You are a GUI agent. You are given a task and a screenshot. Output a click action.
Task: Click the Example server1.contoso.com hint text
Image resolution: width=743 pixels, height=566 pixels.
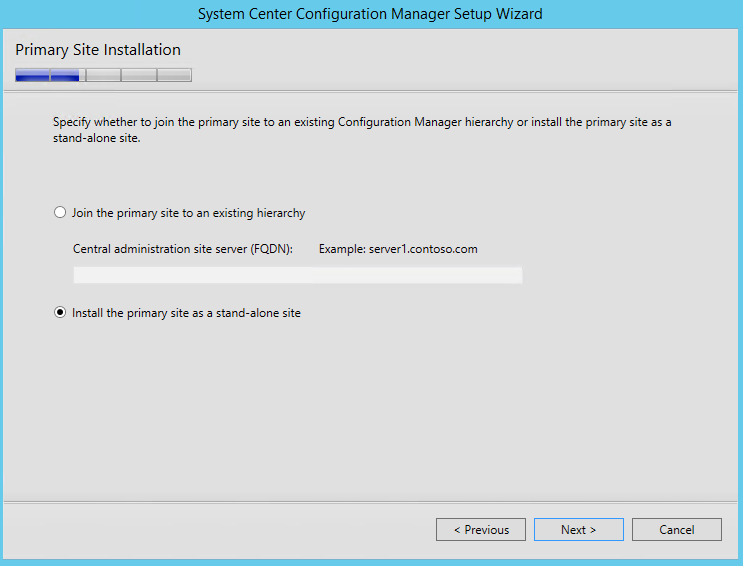398,249
